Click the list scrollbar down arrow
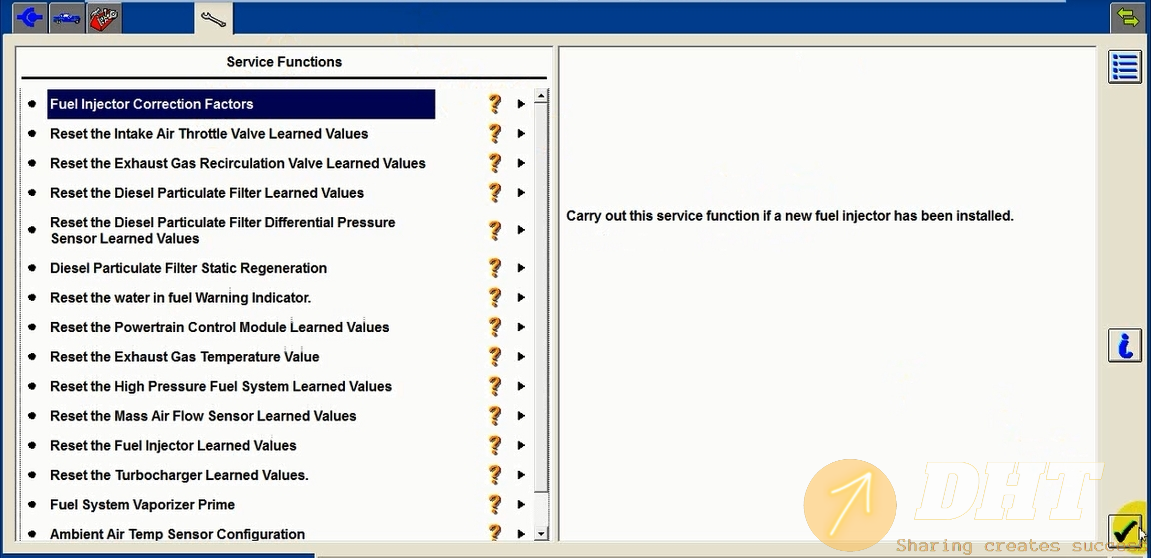 [541, 534]
